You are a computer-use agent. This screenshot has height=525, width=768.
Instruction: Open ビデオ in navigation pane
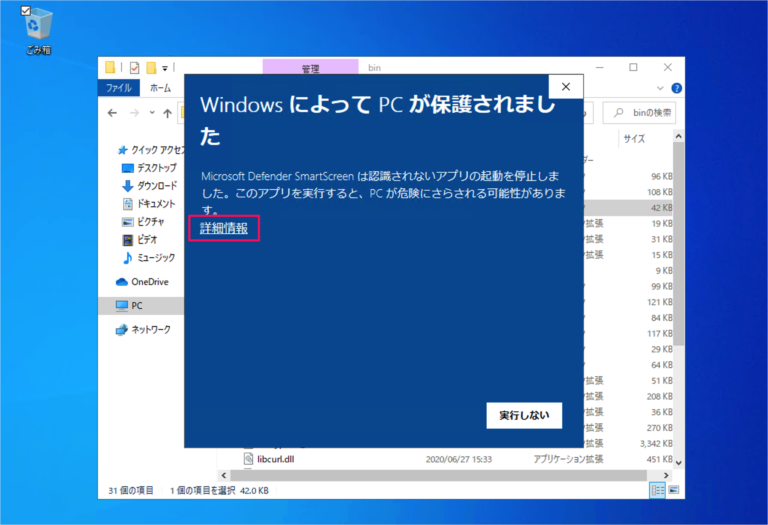[140, 239]
